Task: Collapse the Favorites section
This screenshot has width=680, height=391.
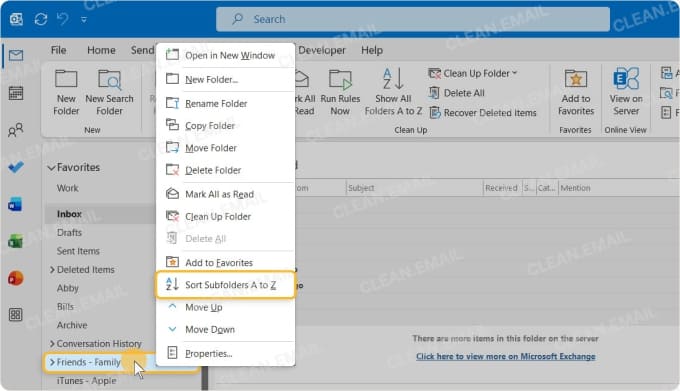Action: (51, 168)
